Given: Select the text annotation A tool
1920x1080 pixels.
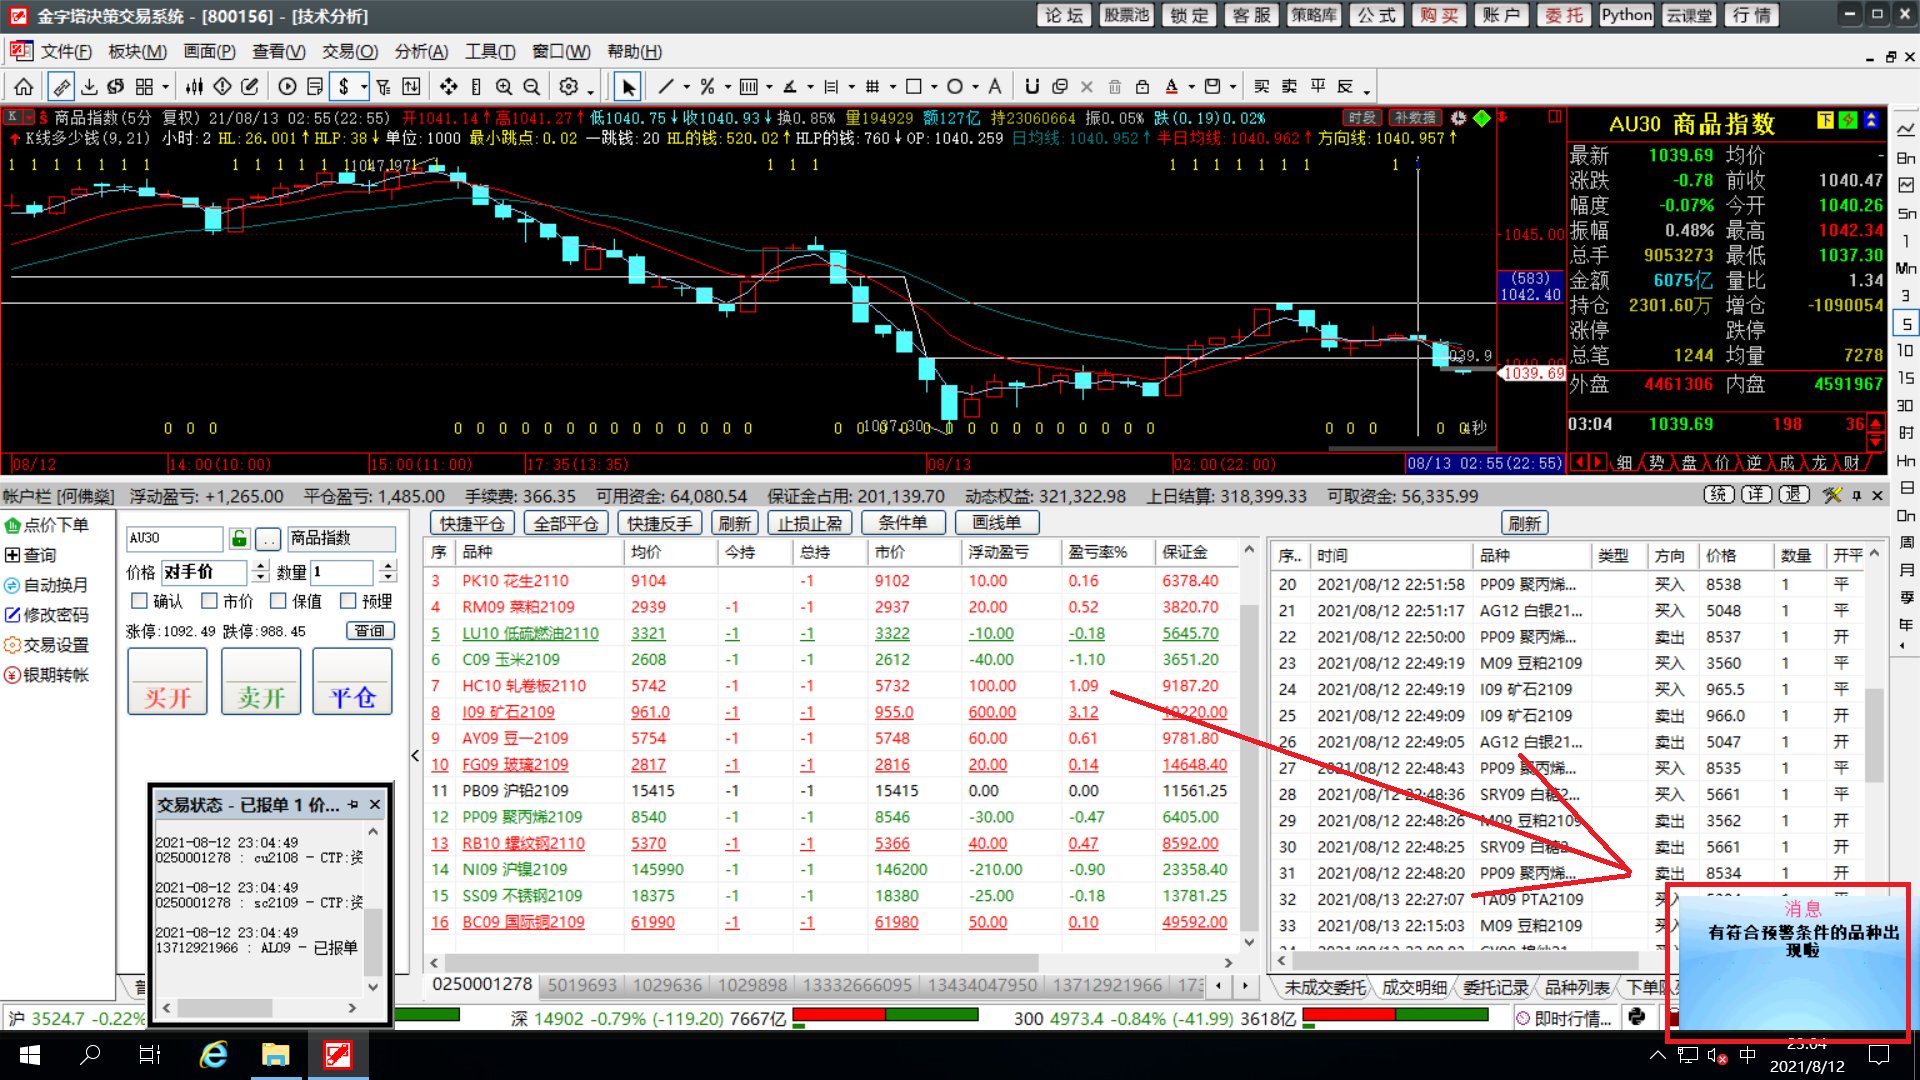Looking at the screenshot, I should click(x=994, y=87).
